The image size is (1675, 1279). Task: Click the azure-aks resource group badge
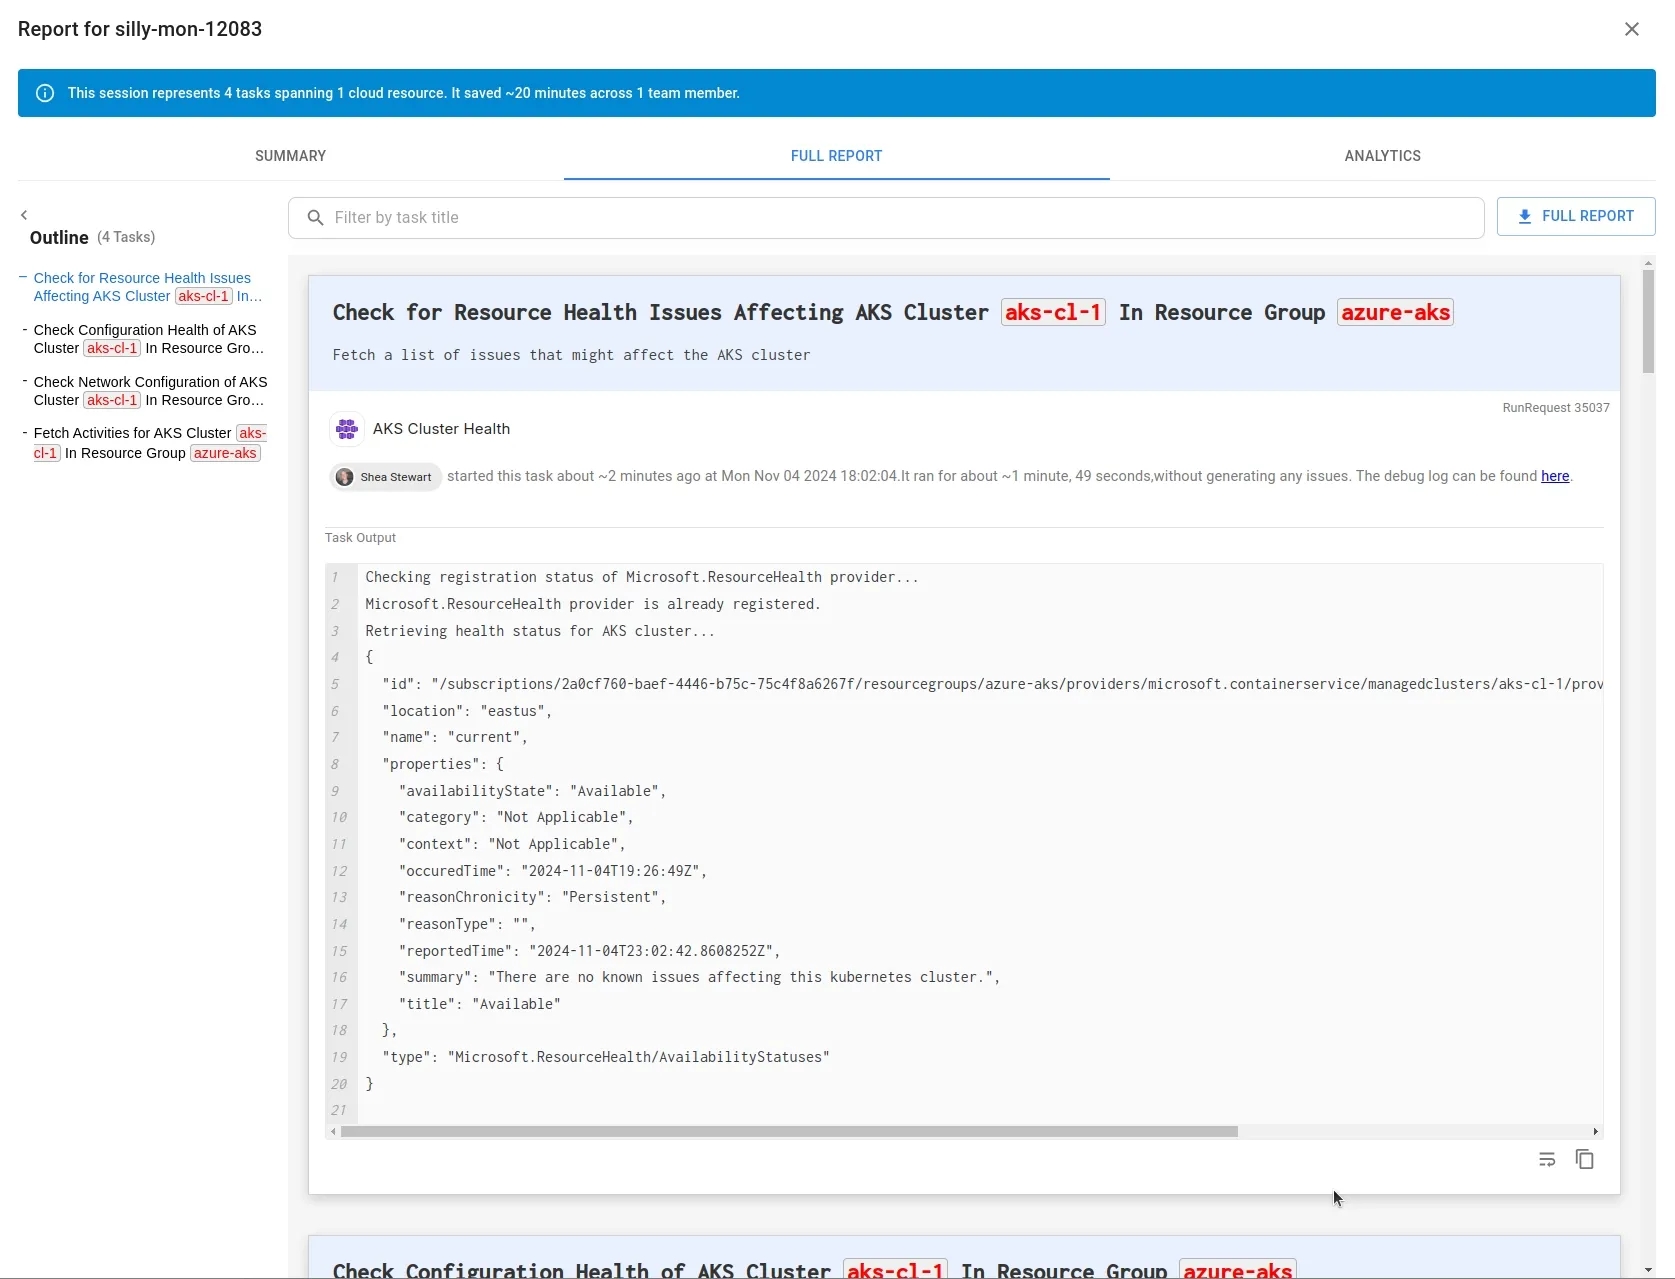1395,312
